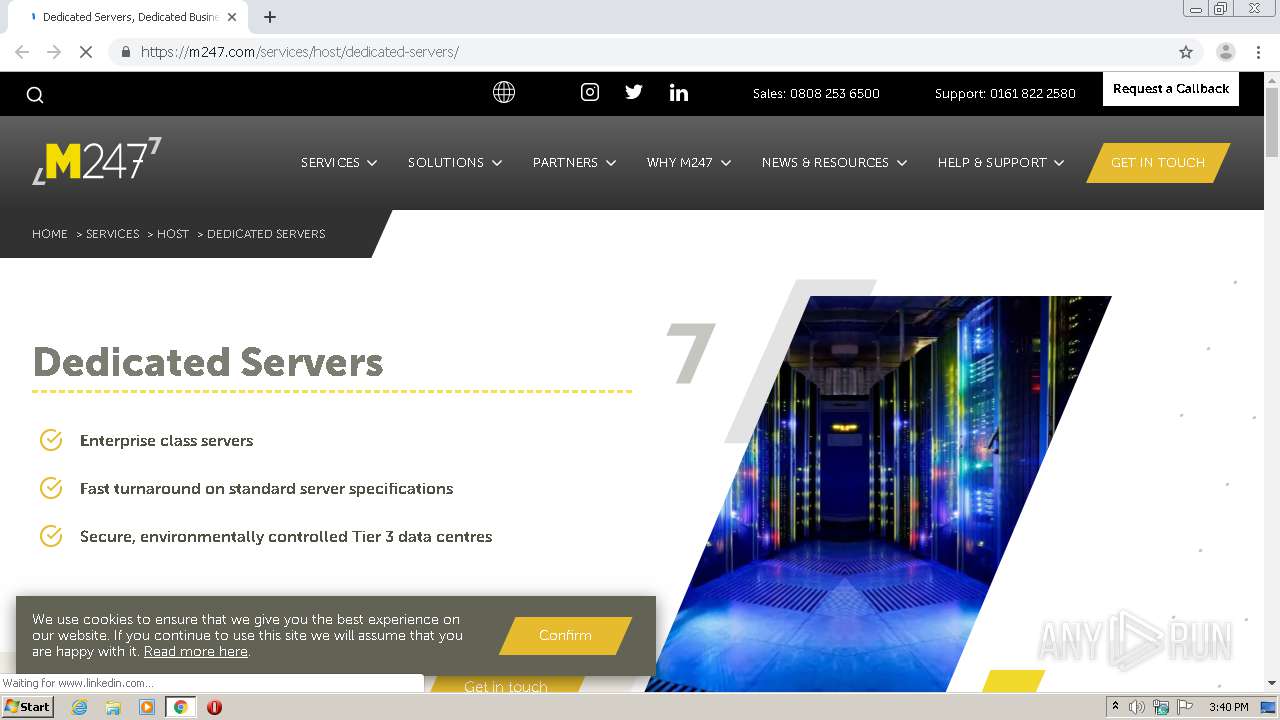Visit the M247 LinkedIn icon
The width and height of the screenshot is (1280, 720).
(679, 92)
